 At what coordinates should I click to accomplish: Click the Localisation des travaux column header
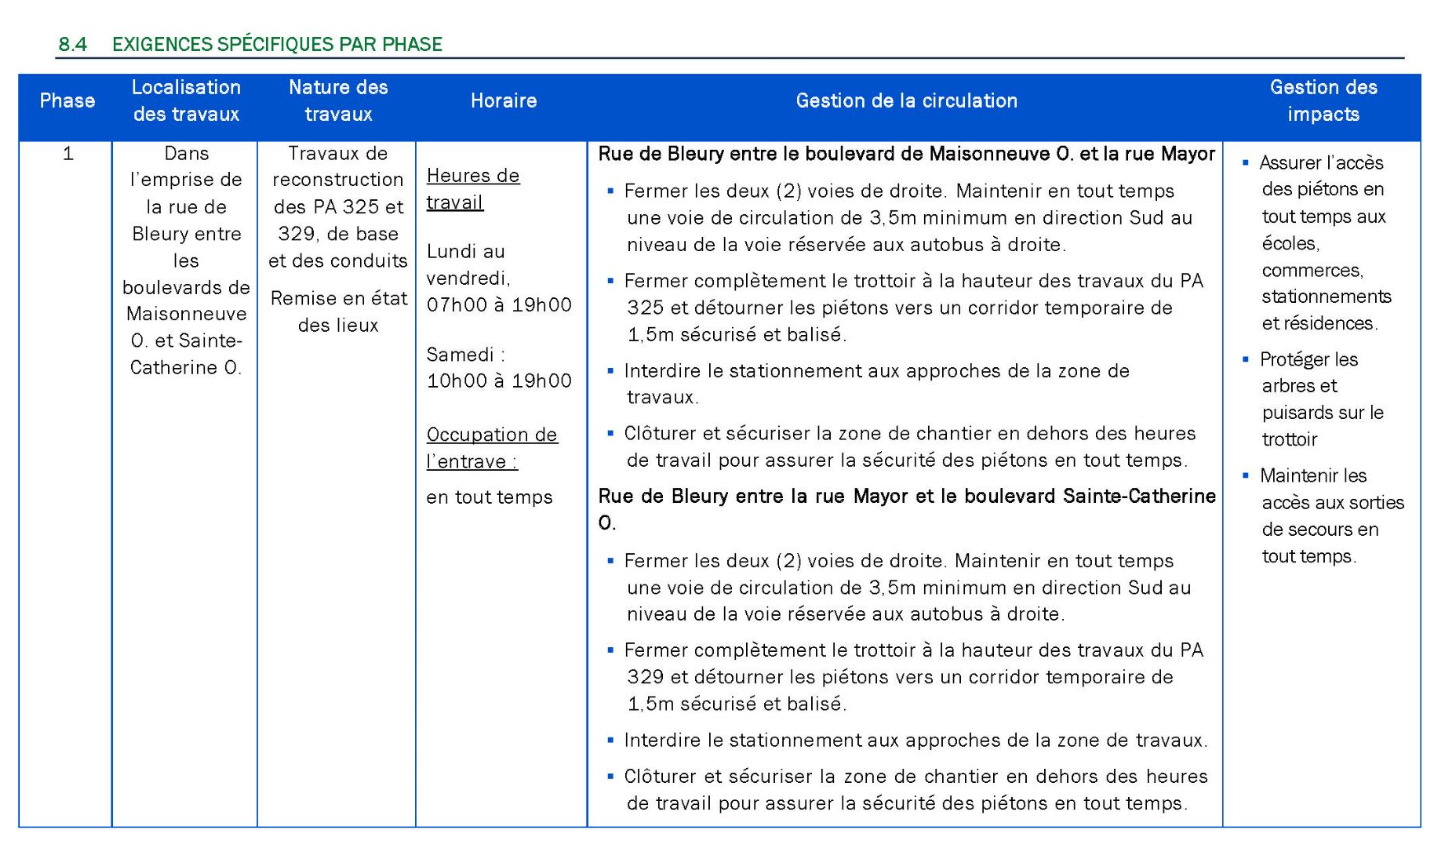point(186,101)
